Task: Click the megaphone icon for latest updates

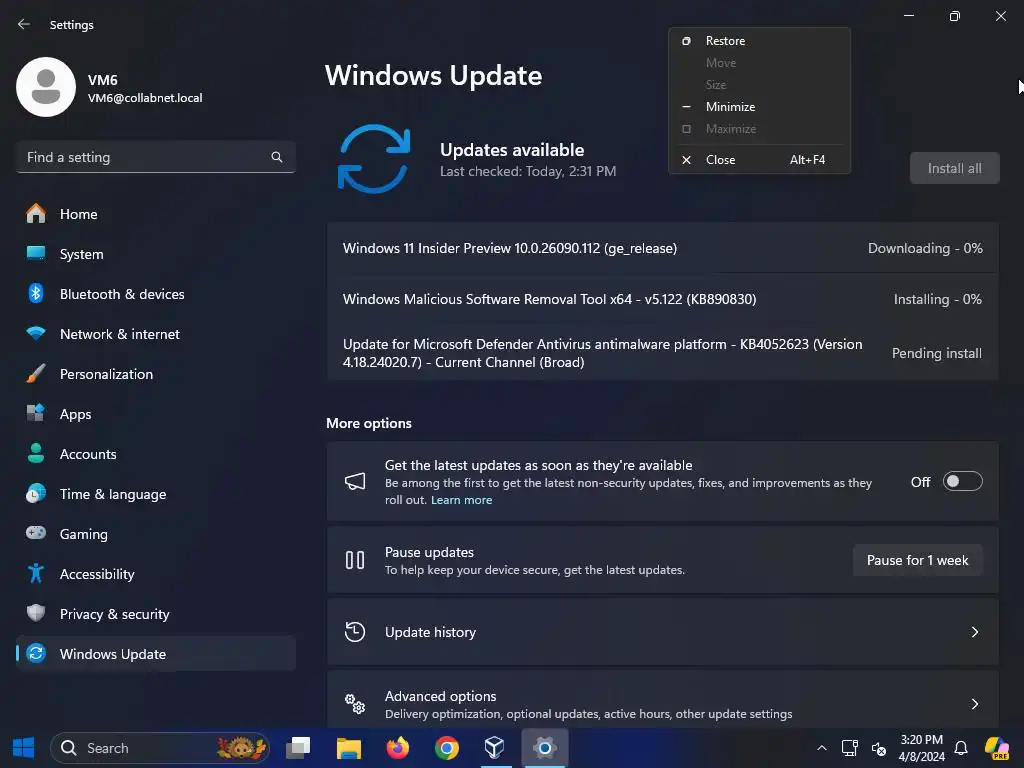Action: pyautogui.click(x=355, y=481)
